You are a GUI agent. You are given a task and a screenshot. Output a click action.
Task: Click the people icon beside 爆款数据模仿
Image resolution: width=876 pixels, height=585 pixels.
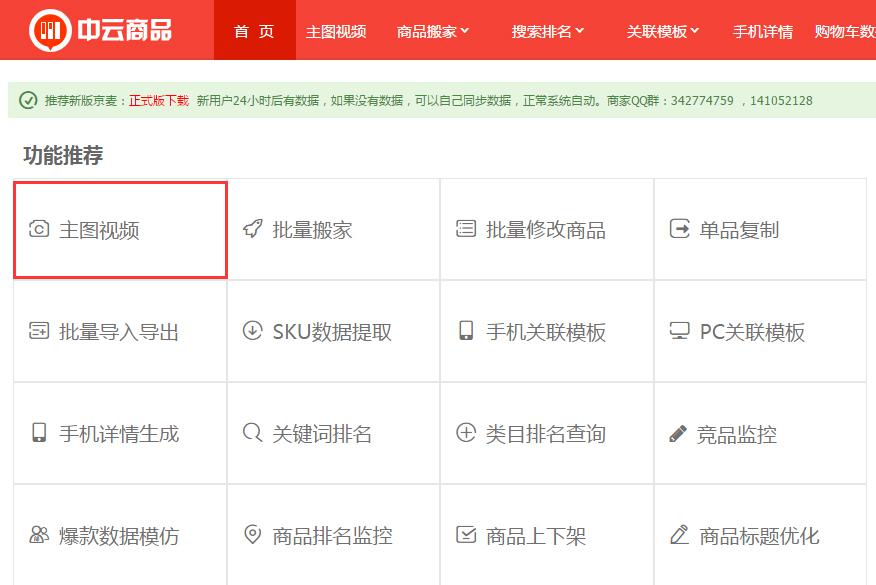[x=39, y=535]
